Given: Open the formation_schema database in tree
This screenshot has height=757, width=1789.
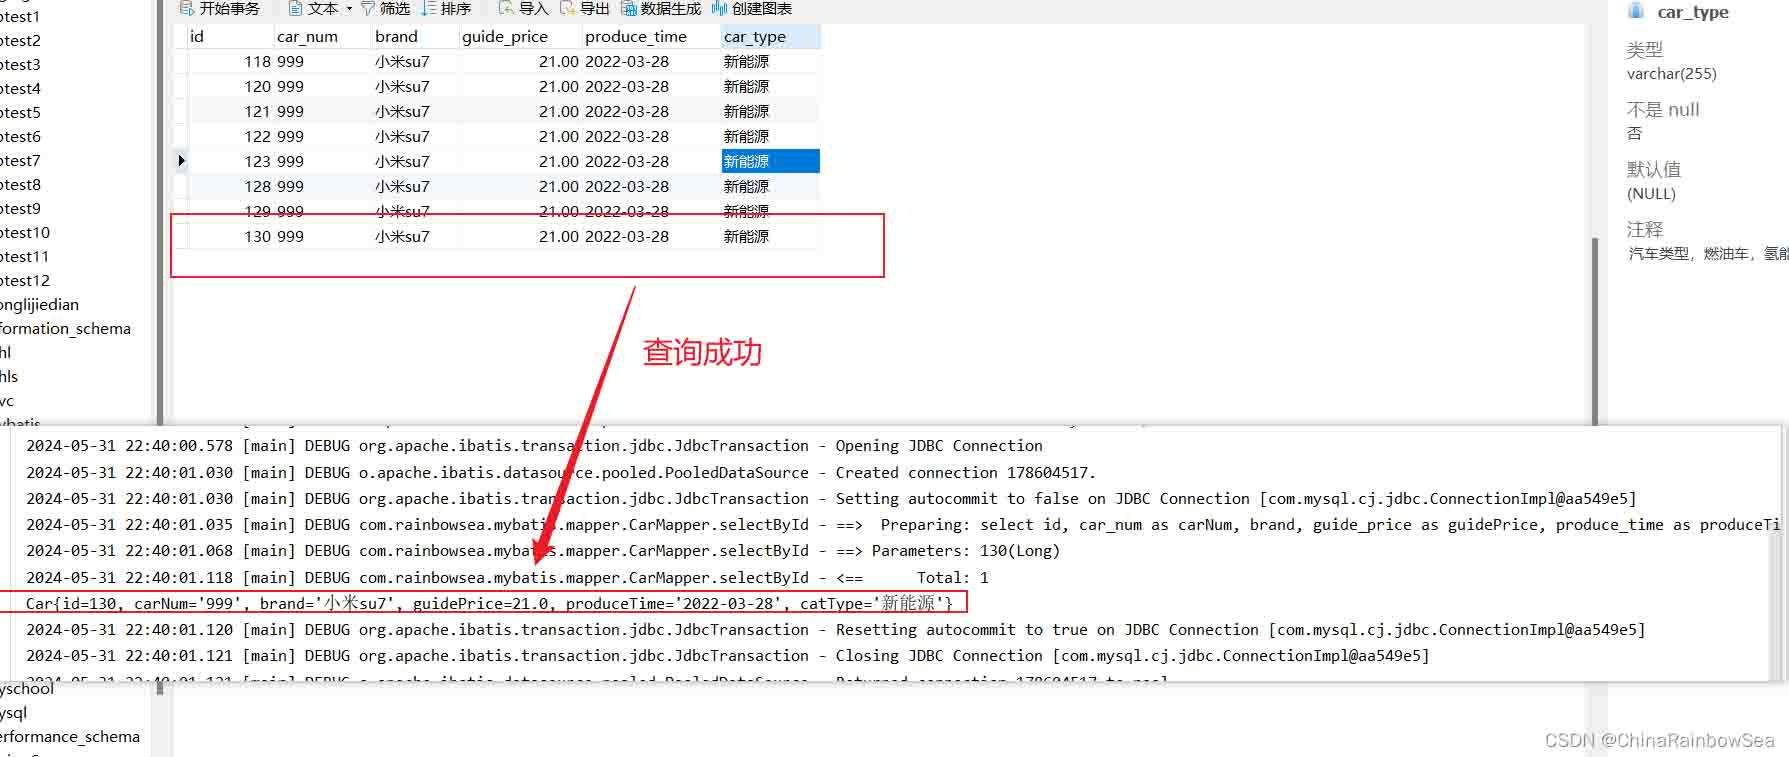Looking at the screenshot, I should (x=65, y=329).
